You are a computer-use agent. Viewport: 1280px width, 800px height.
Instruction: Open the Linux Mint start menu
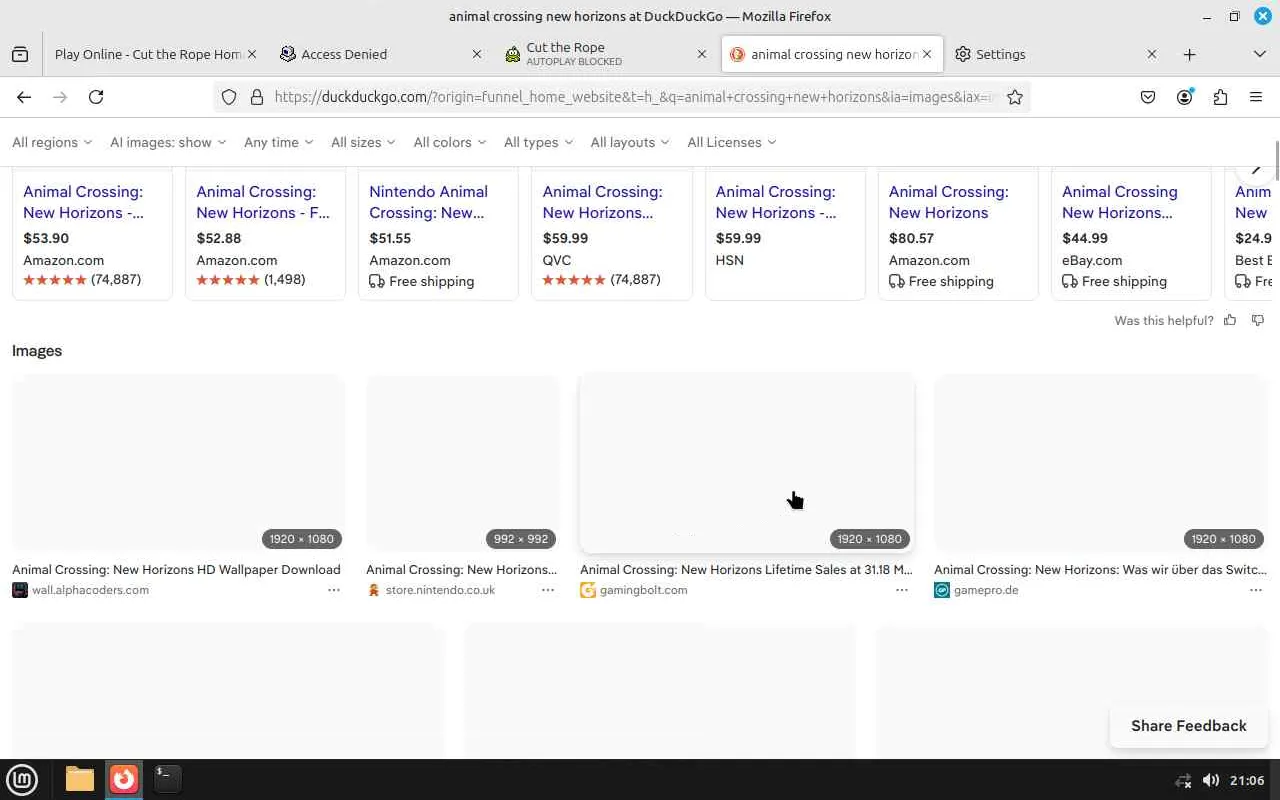pyautogui.click(x=22, y=779)
